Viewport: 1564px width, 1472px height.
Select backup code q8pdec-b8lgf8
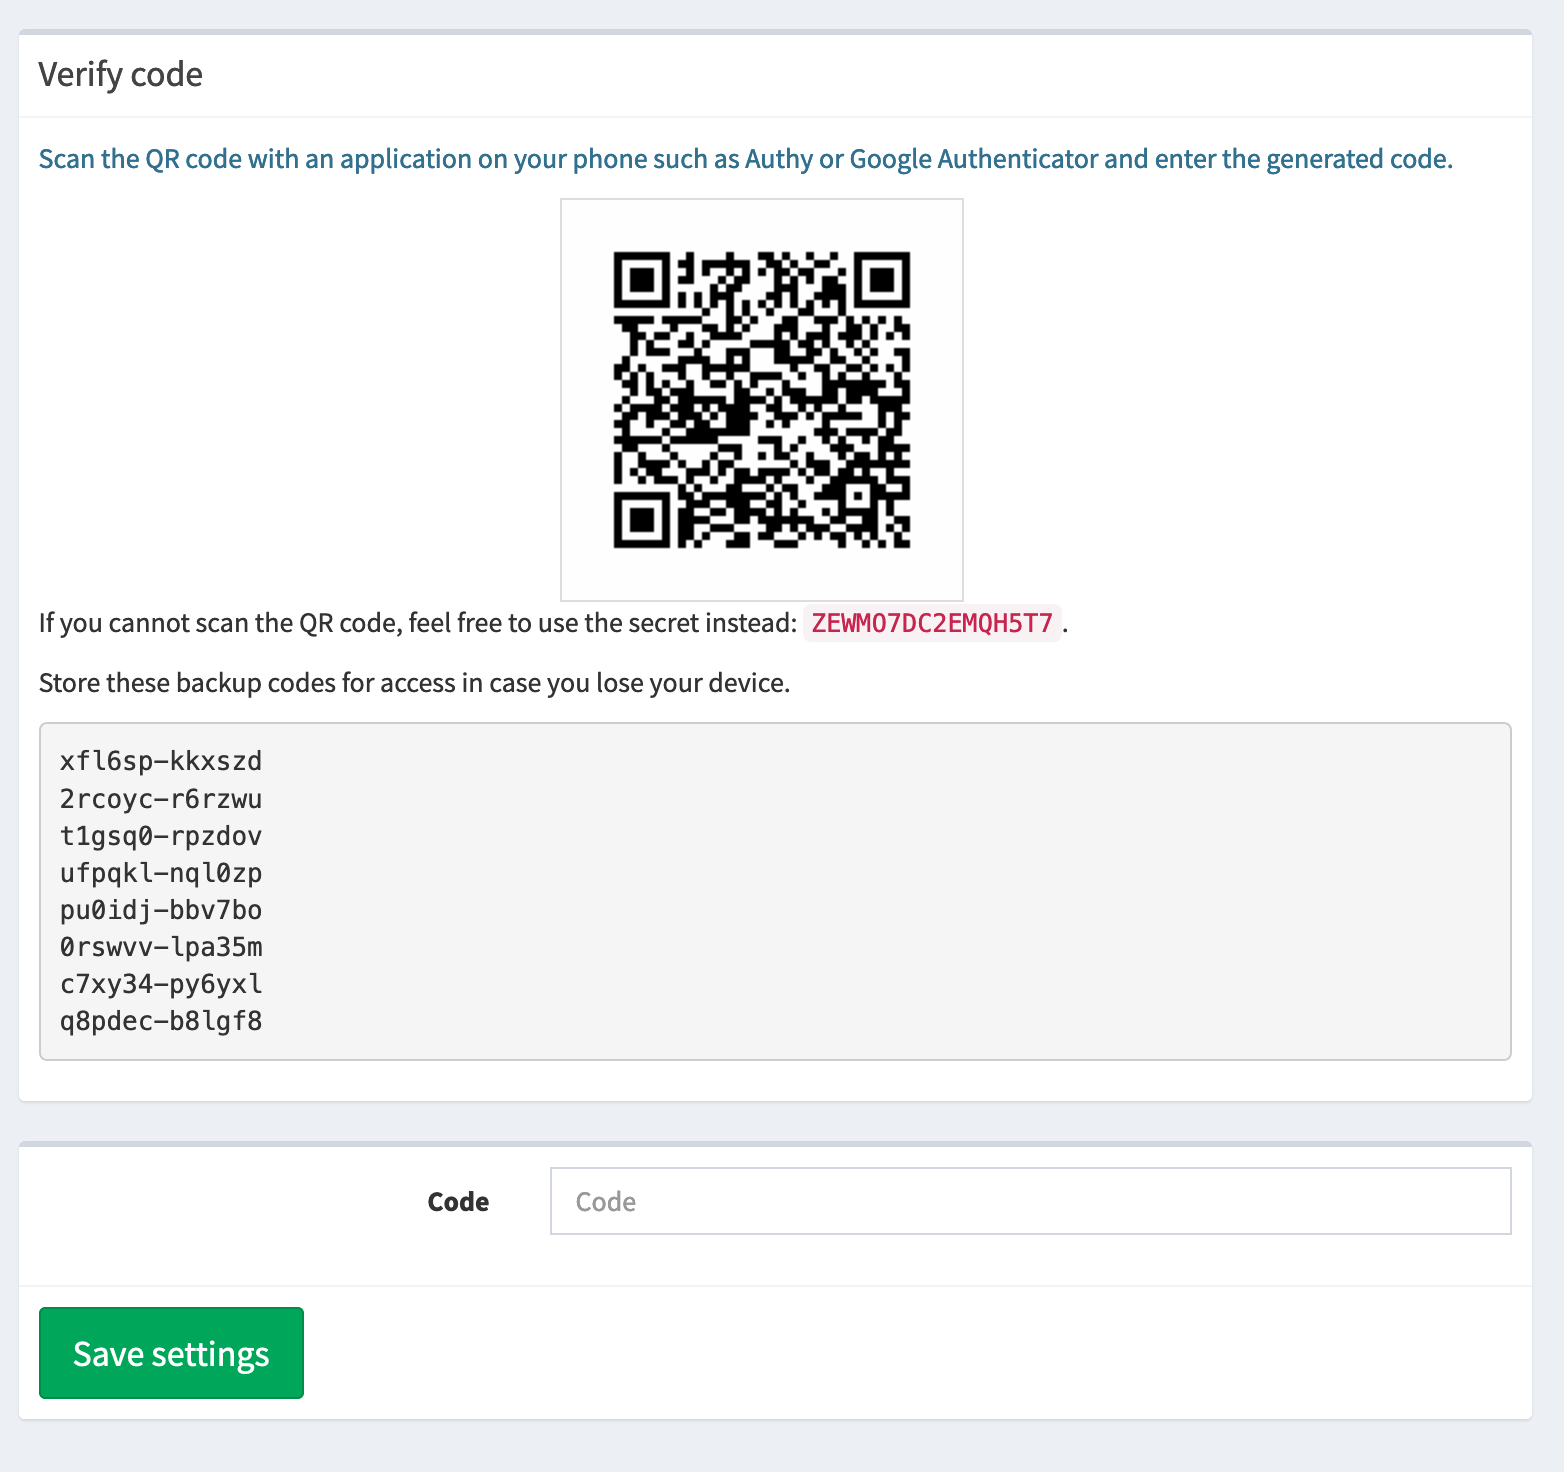[x=160, y=1020]
